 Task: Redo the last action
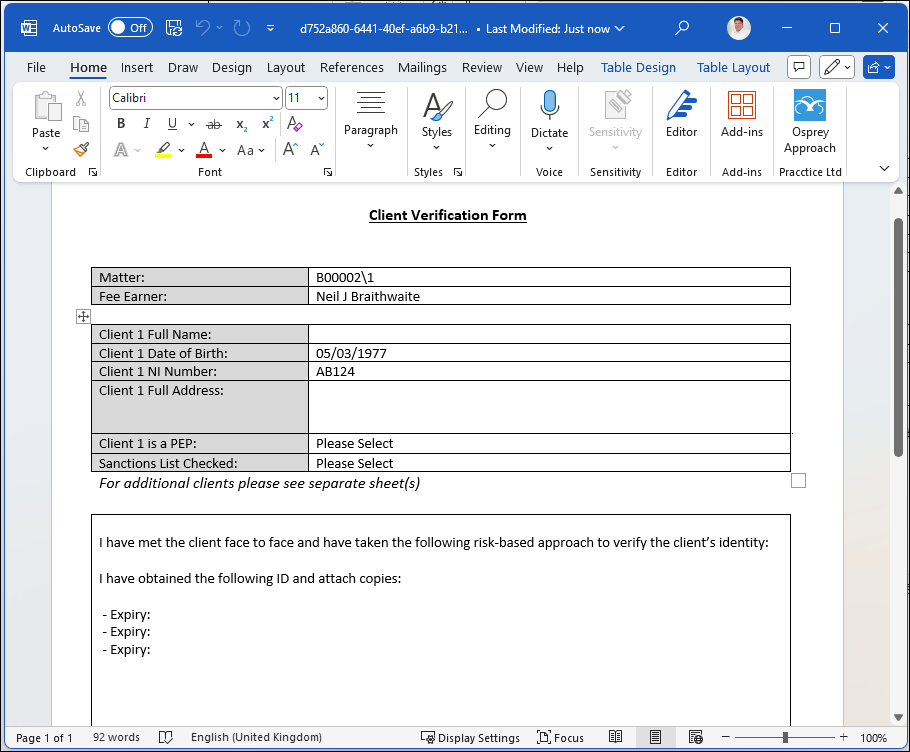pos(241,28)
